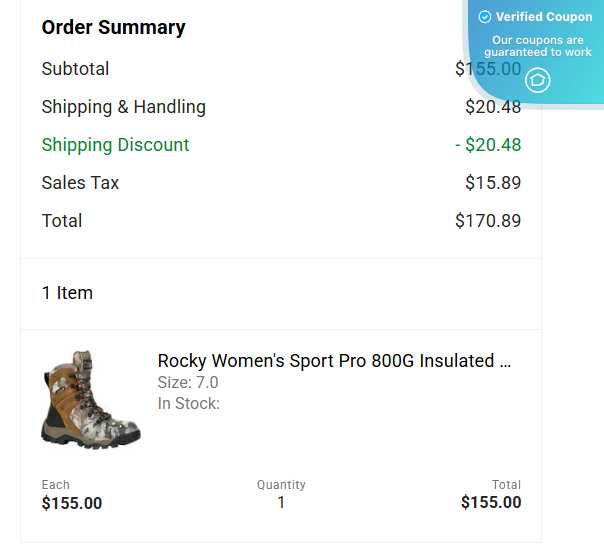Screen dimensions: 604x557
Task: Click the $15.89 sales tax amount
Action: tap(493, 183)
